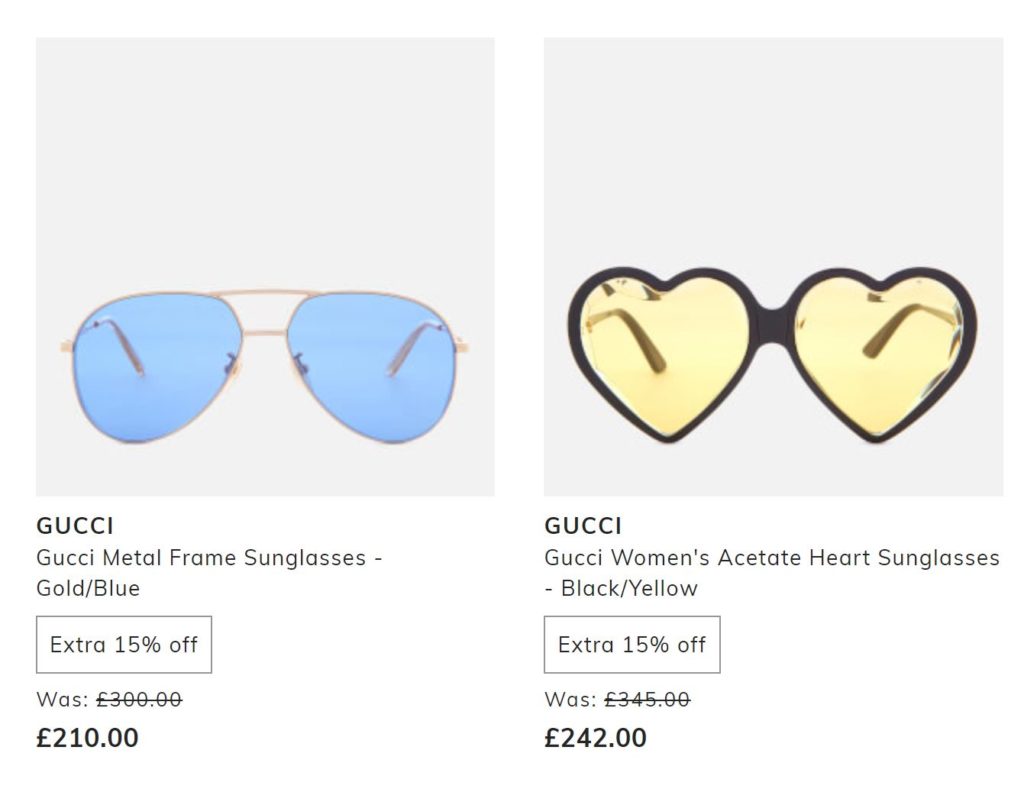
Task: Click the Gold/Blue colour text
Action: (x=88, y=588)
